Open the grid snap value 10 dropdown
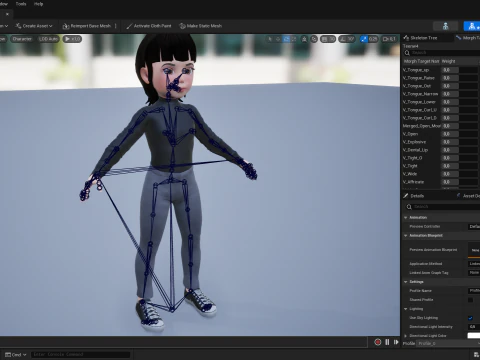Screen dimensions: 480x360 332,39
